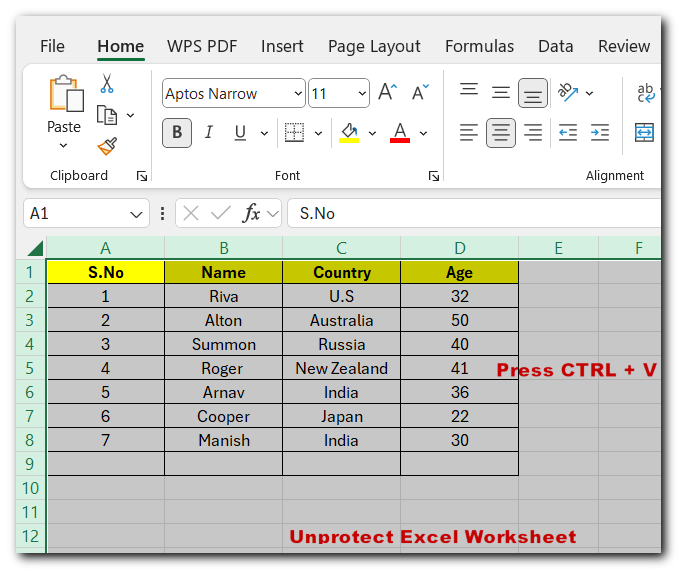678x570 pixels.
Task: Click the Format Painter brush icon
Action: tap(107, 146)
